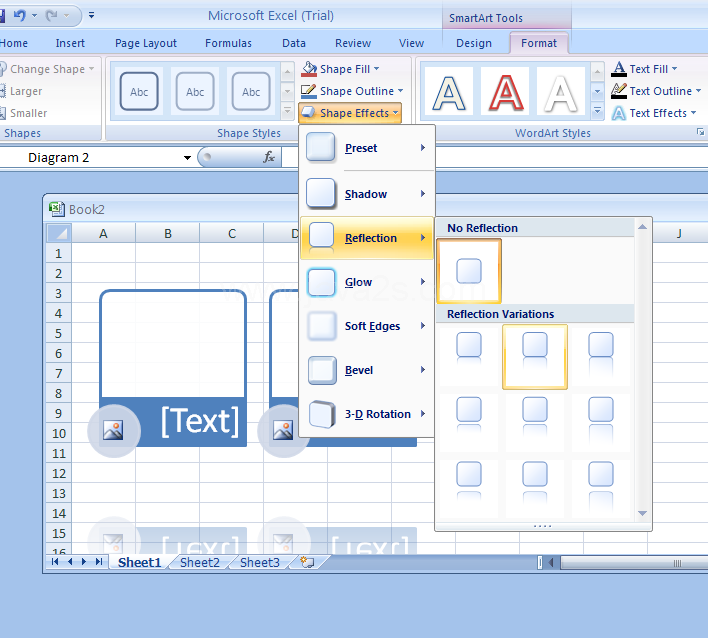Switch to the Page Layout tab
The width and height of the screenshot is (708, 638).
pyautogui.click(x=145, y=43)
